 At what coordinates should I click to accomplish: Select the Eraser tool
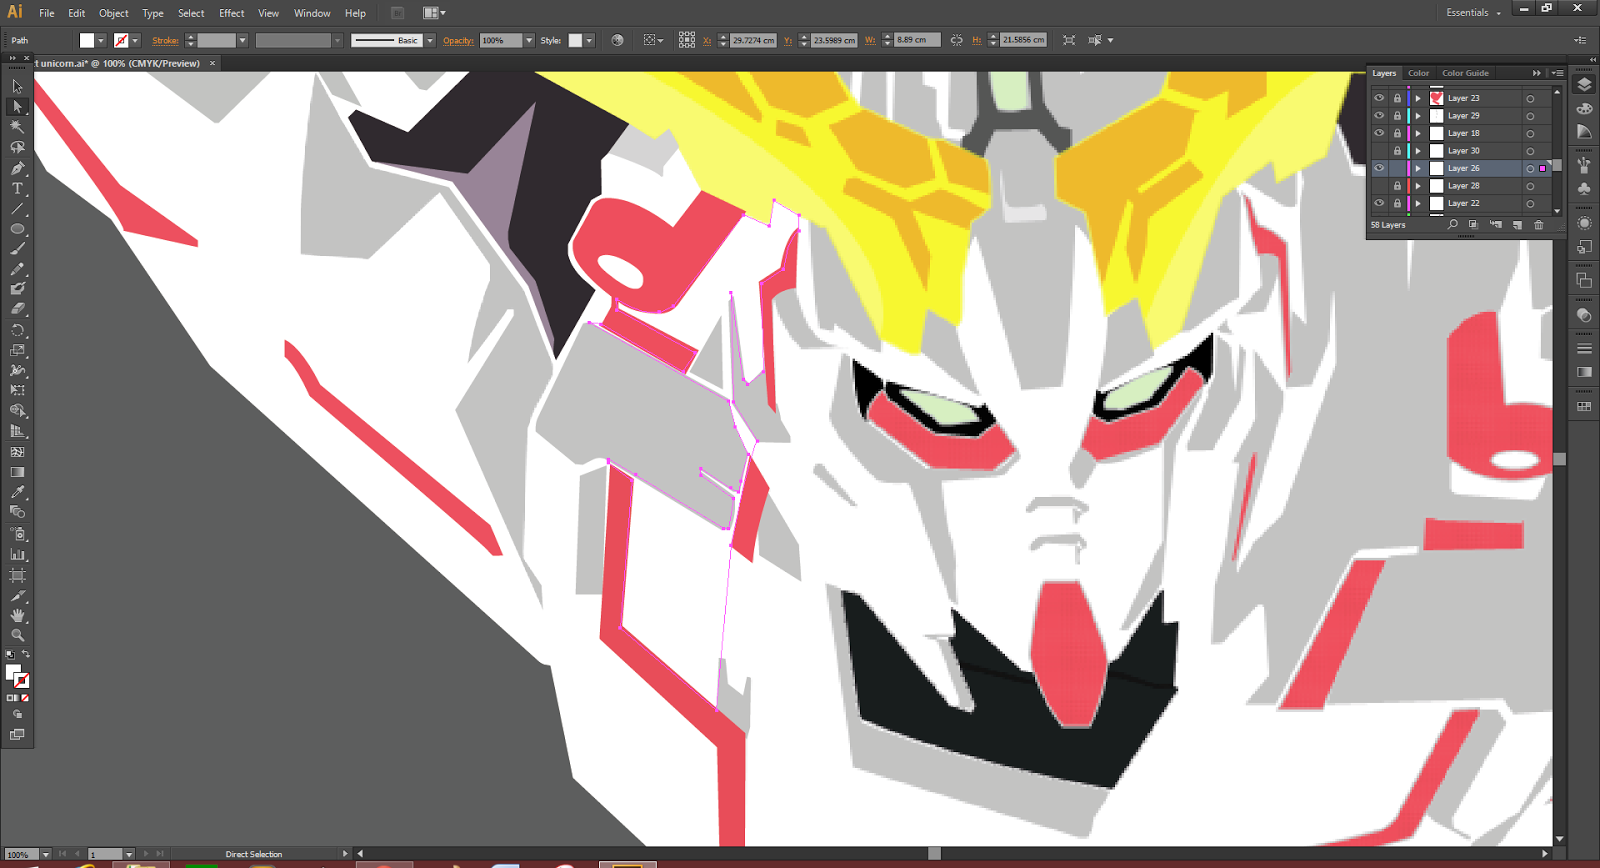tap(17, 309)
